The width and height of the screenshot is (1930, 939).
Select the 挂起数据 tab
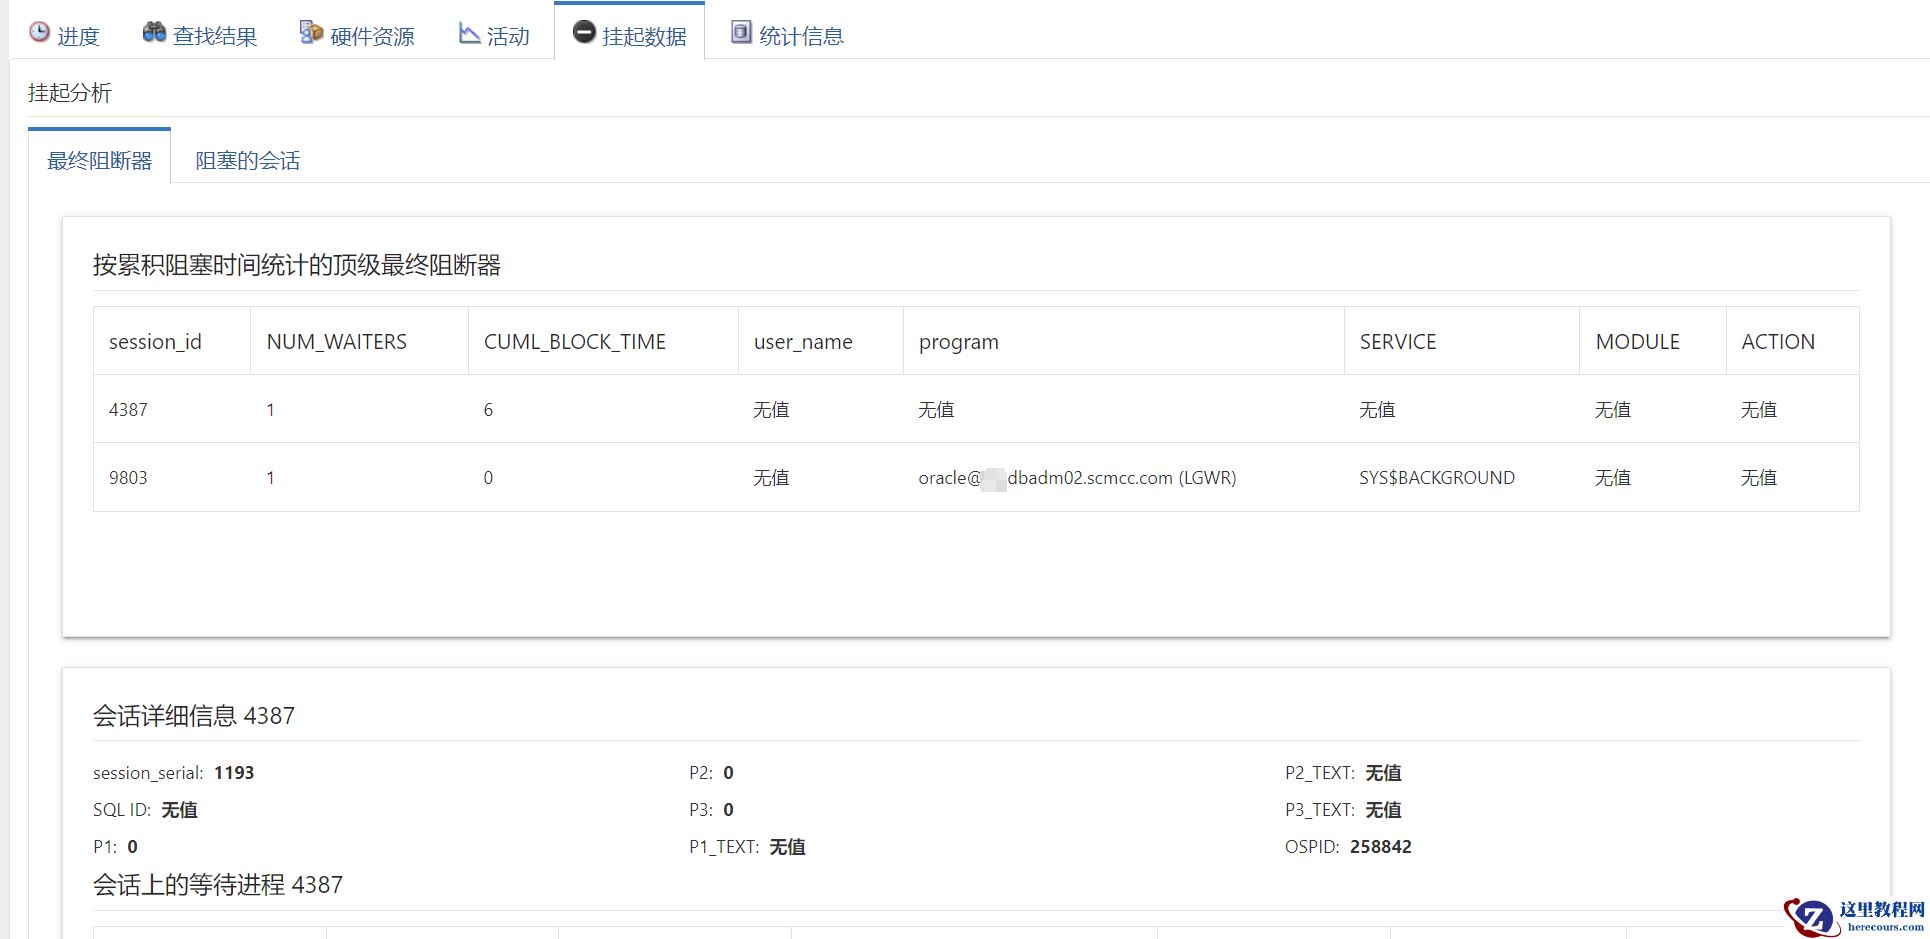(630, 33)
